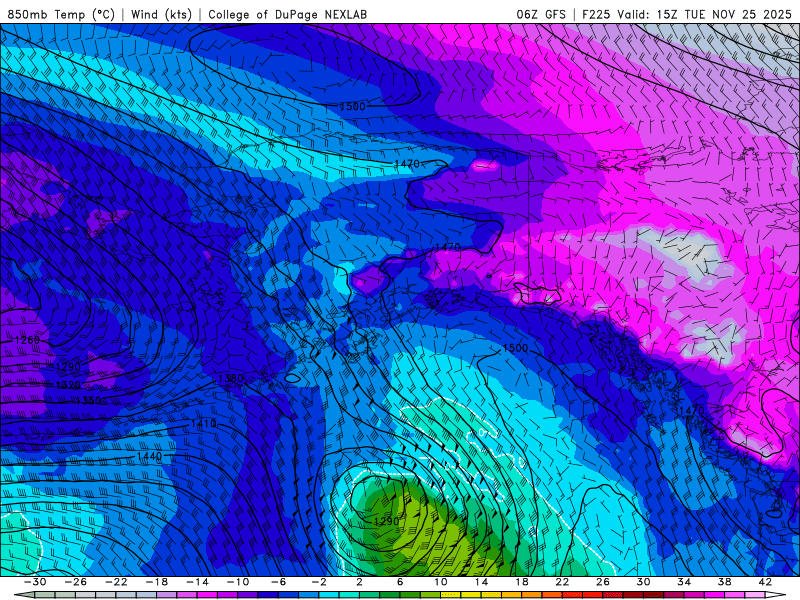Click the red colorbar swatch below 26

pos(593,595)
